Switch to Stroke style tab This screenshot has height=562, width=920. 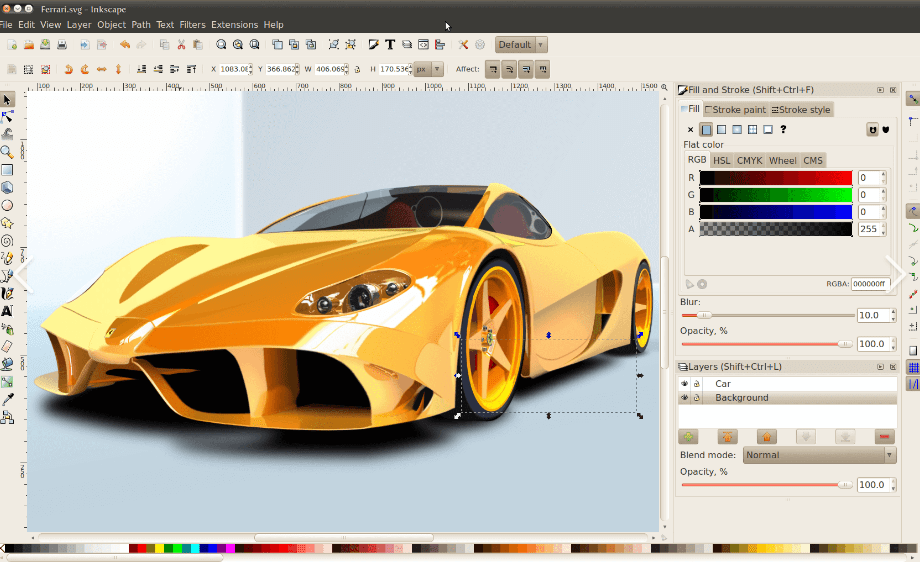(x=801, y=110)
